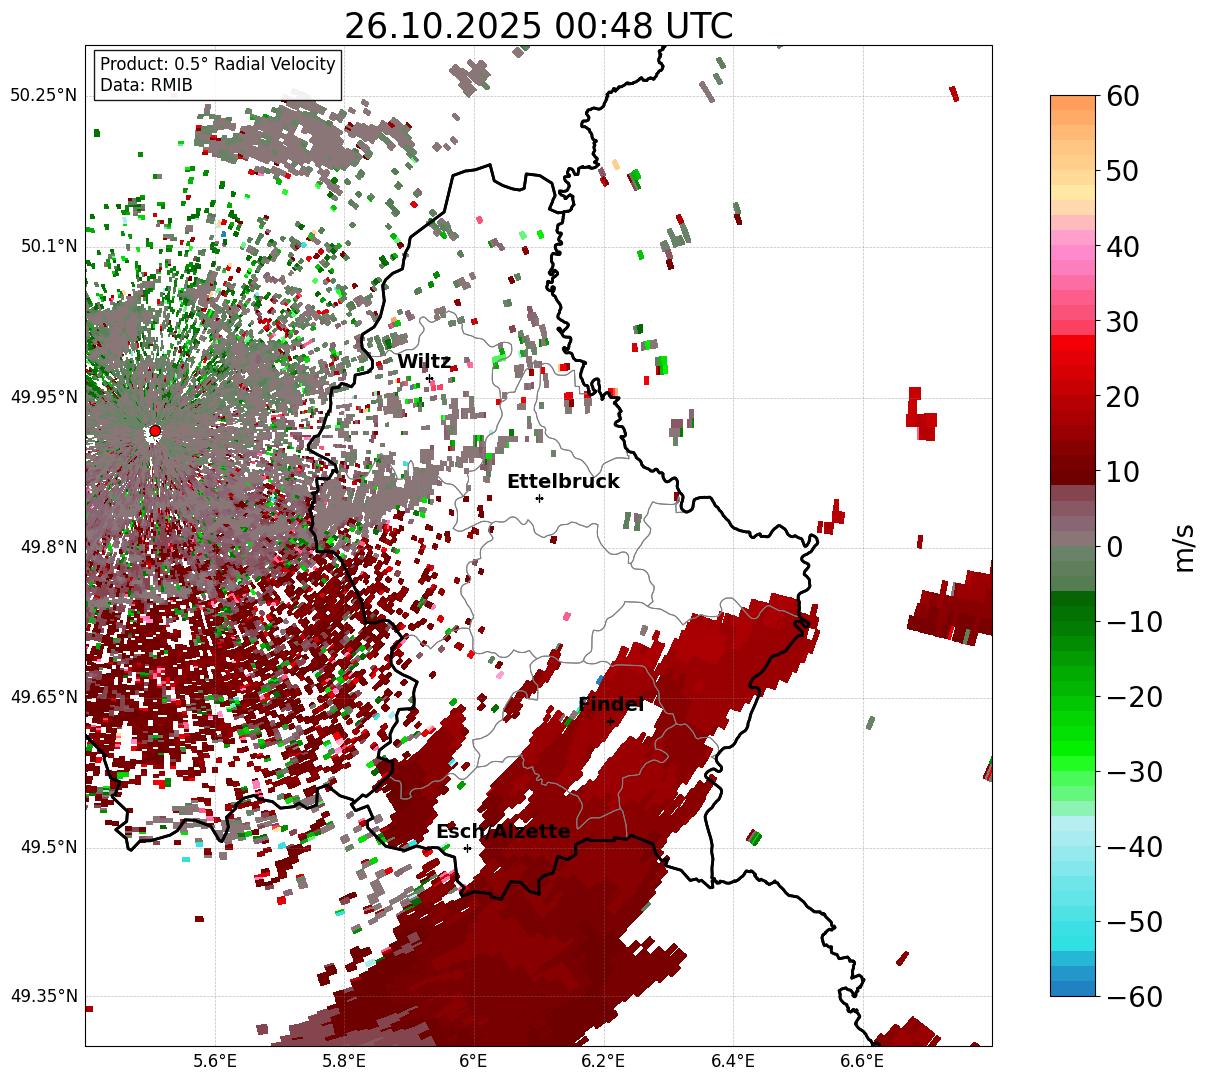Viewport: 1207px width, 1081px height.
Task: Click the cross marker below the Ettelbruck label
Action: pyautogui.click(x=539, y=498)
